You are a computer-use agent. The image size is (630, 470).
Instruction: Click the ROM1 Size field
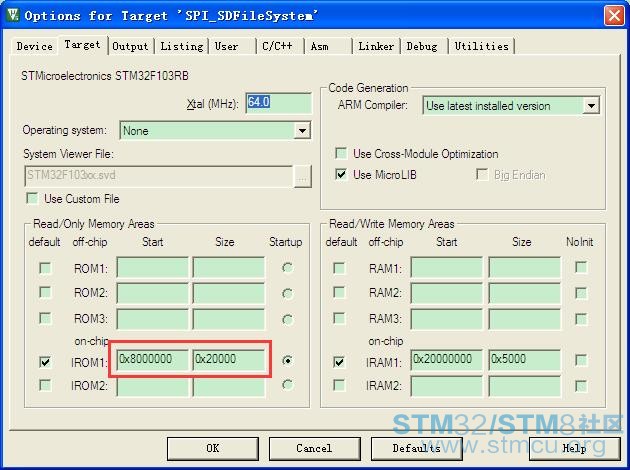tap(229, 268)
